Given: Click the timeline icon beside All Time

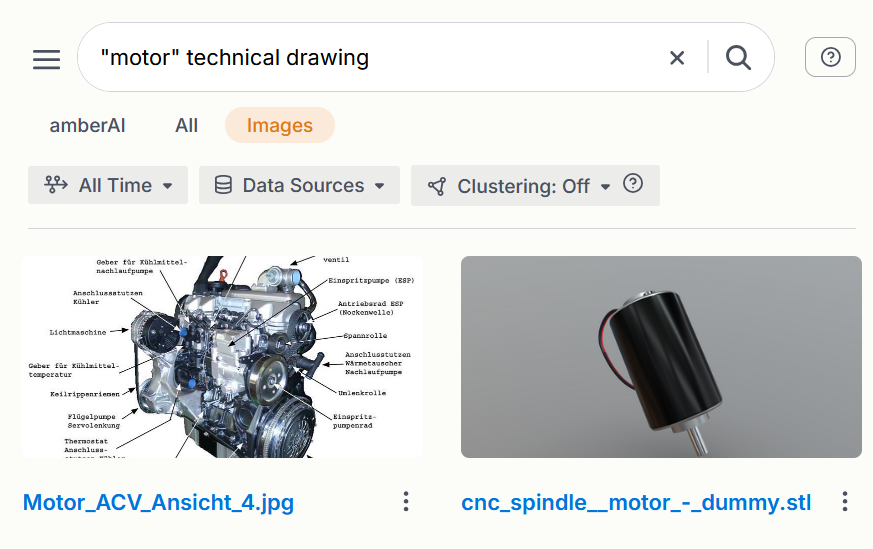Looking at the screenshot, I should 56,185.
